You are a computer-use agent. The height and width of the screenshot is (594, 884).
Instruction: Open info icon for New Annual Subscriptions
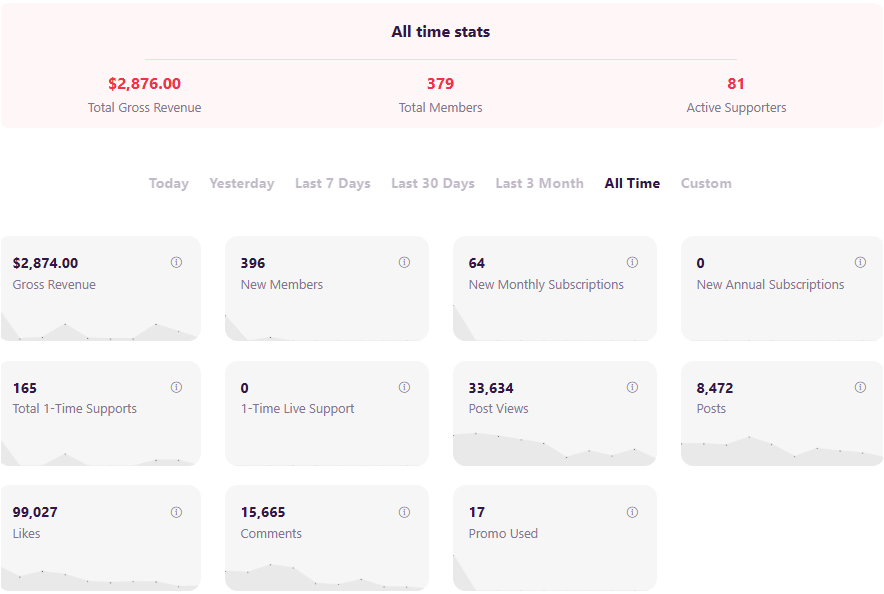pos(860,262)
